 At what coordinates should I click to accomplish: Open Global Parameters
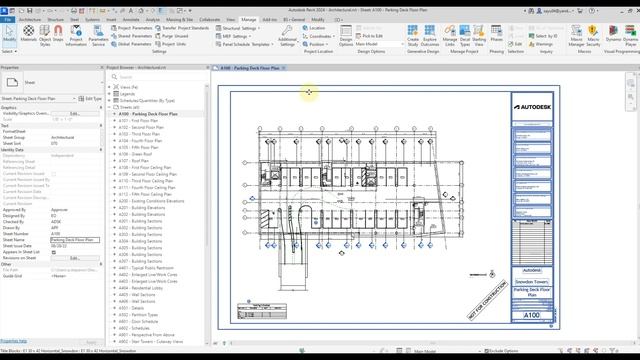point(131,44)
